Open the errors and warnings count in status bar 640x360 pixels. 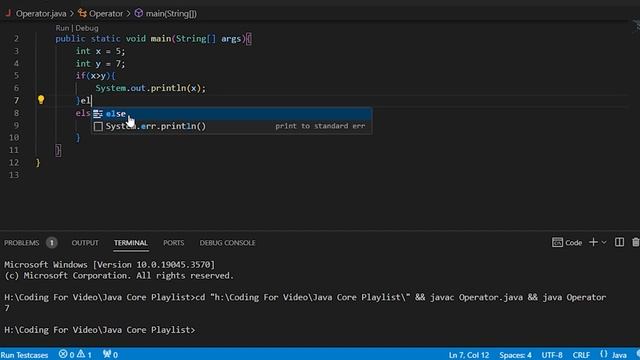(75, 355)
